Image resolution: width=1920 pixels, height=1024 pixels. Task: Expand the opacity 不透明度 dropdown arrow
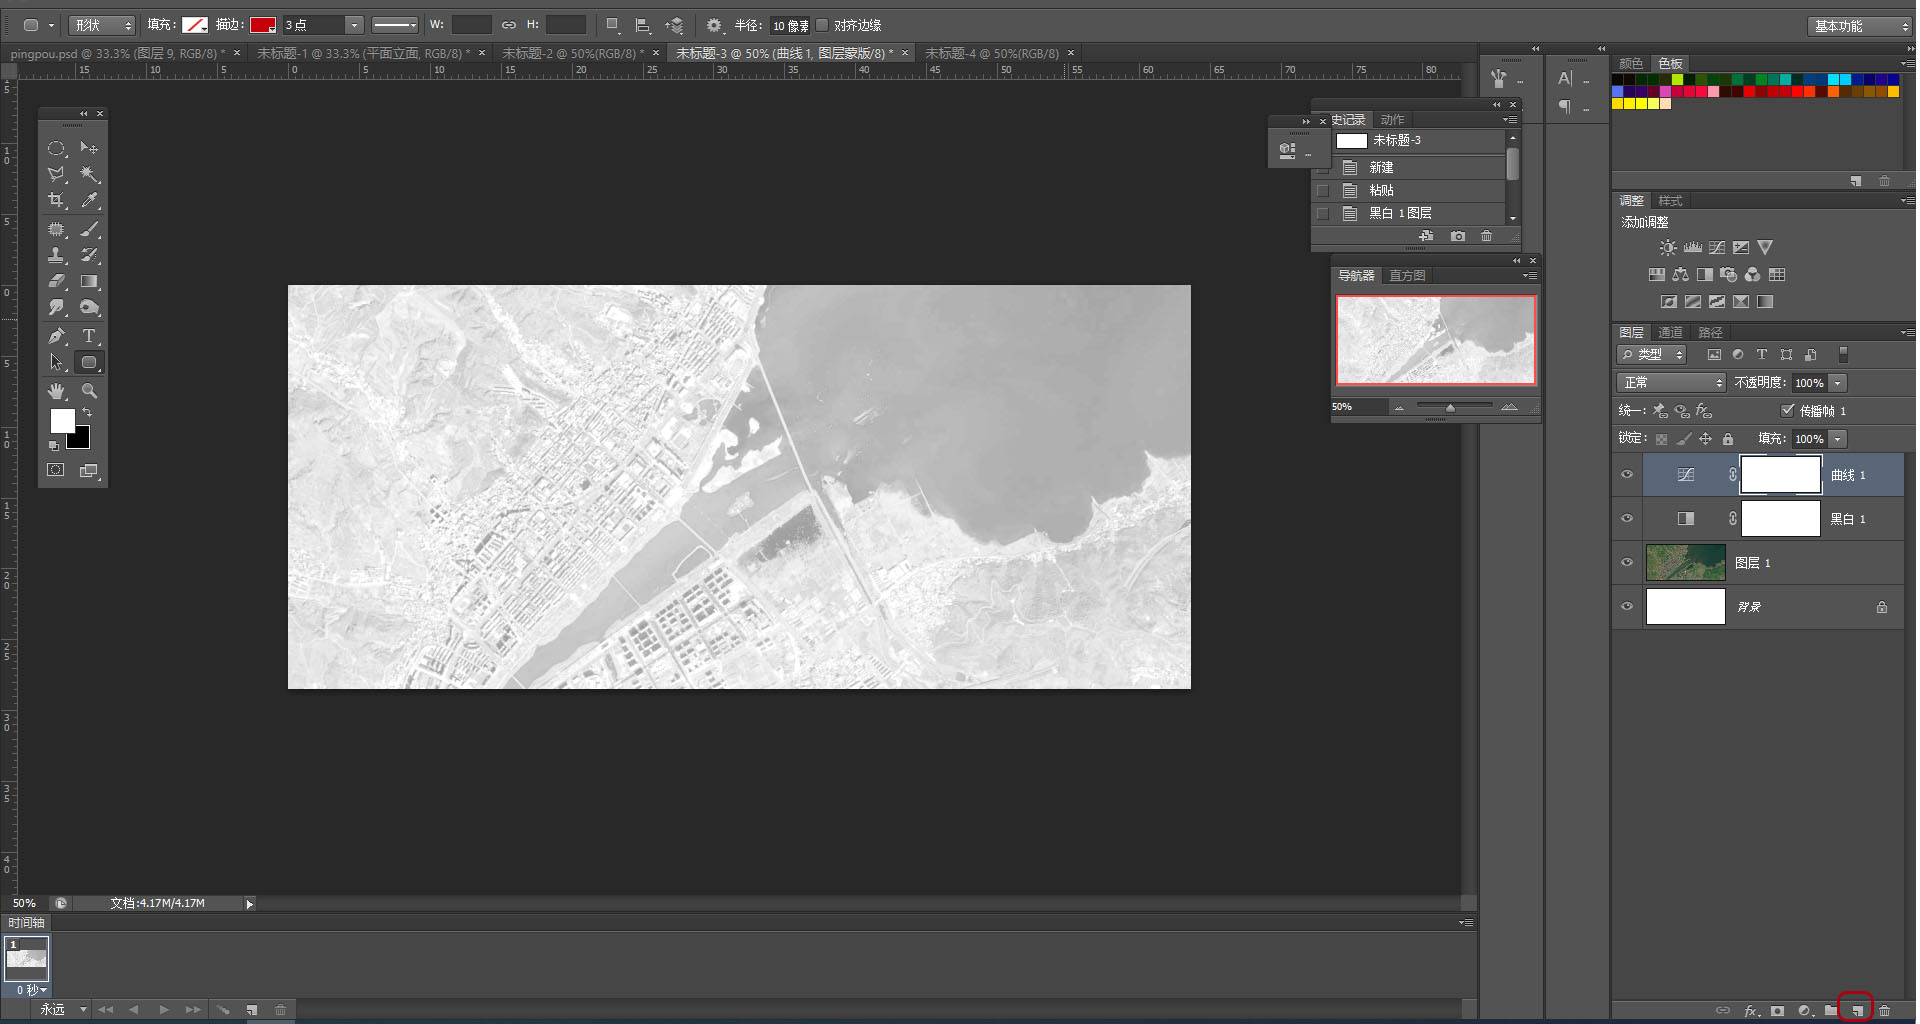click(1838, 383)
